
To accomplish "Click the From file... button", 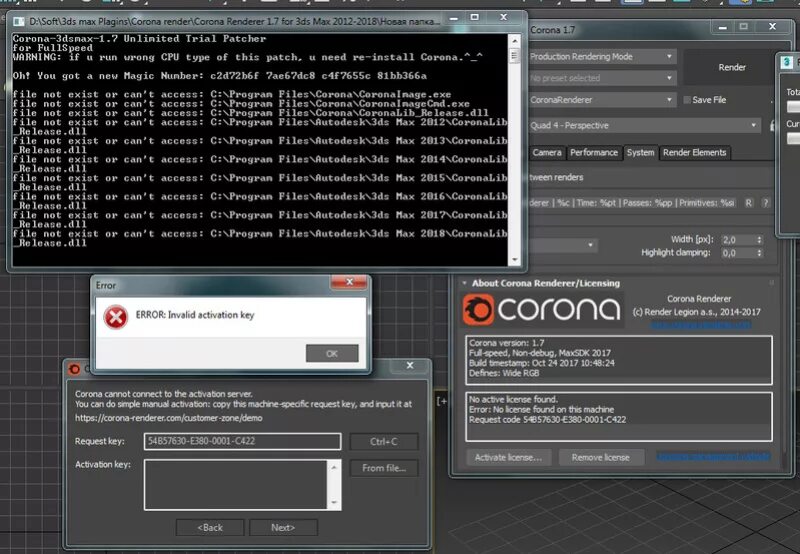I will (384, 468).
